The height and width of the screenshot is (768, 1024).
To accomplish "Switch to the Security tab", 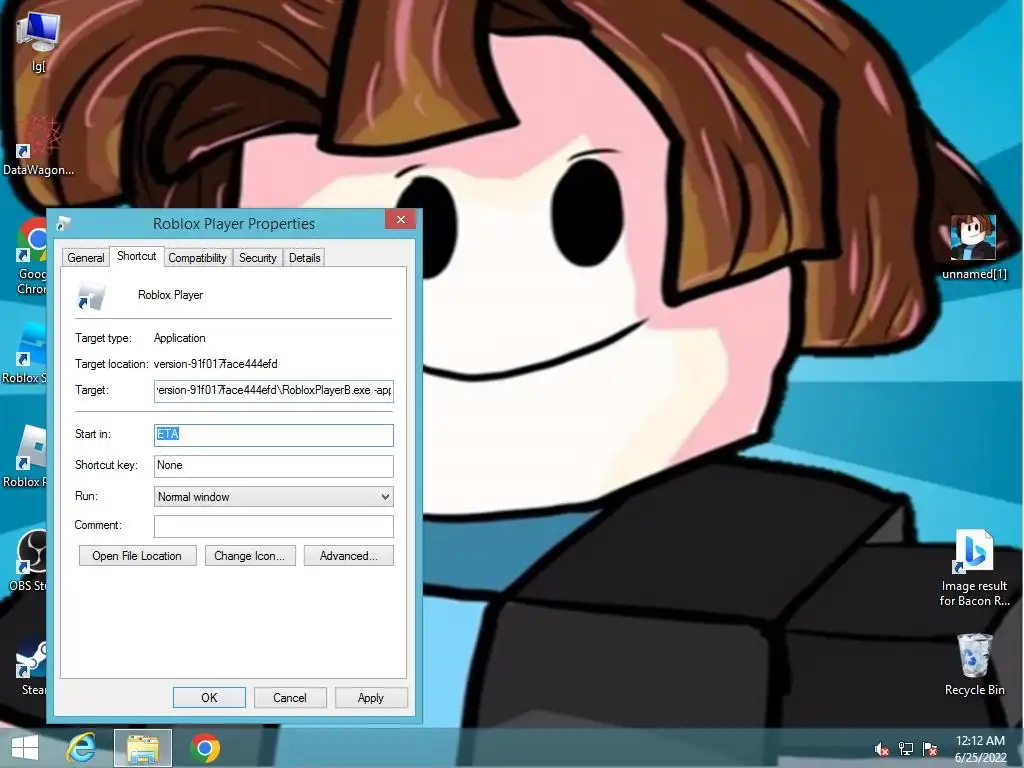I will click(258, 258).
